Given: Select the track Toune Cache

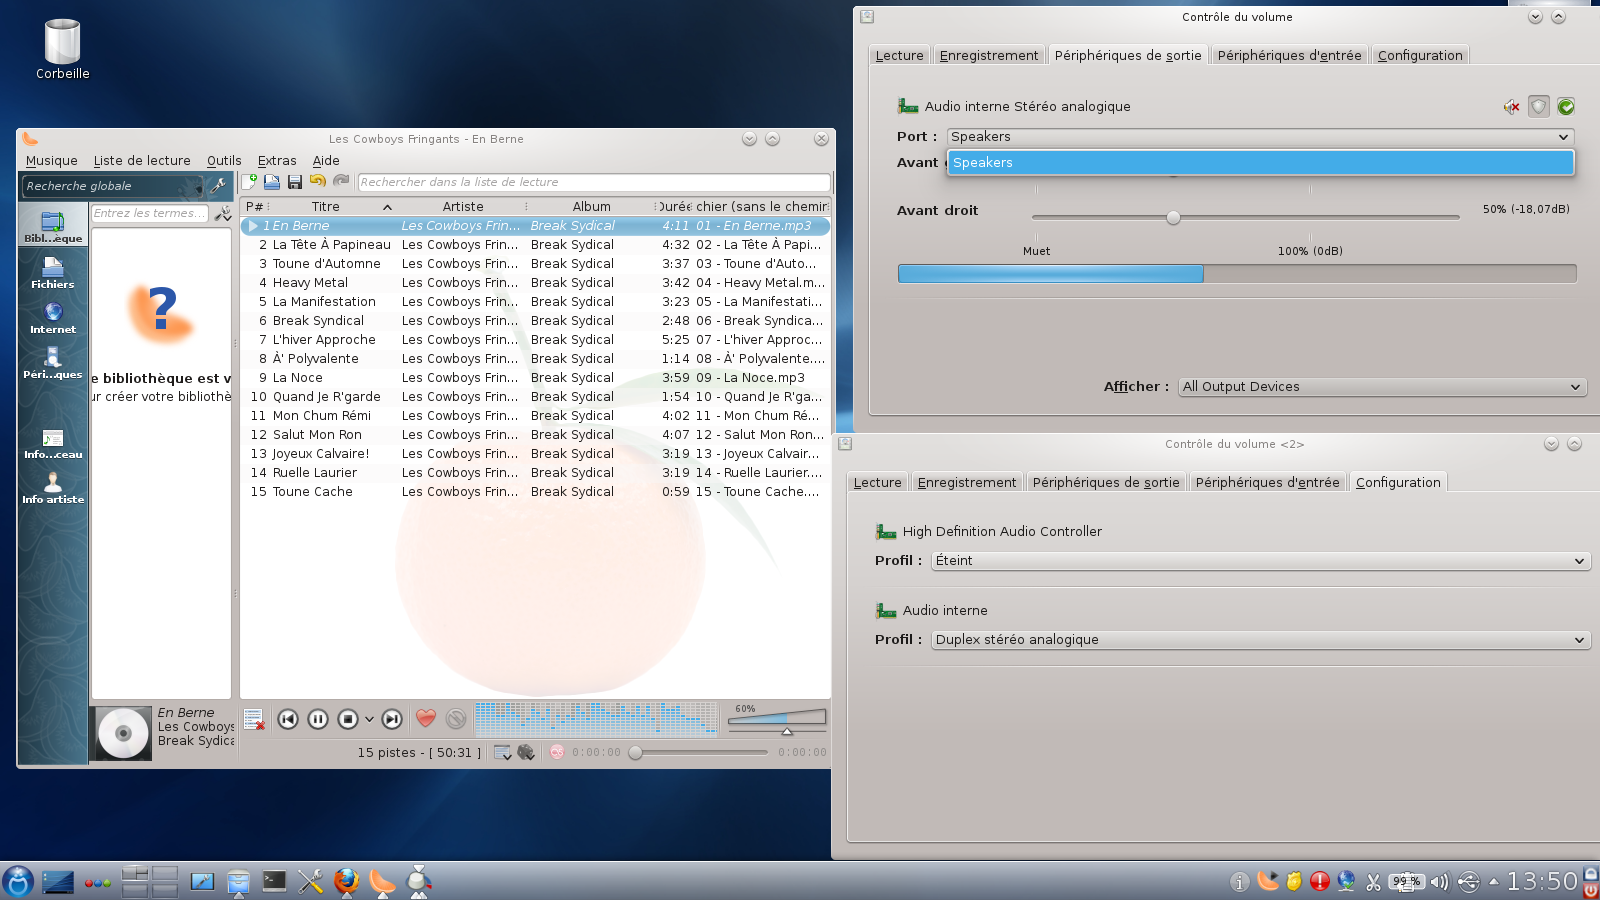Looking at the screenshot, I should (x=535, y=492).
